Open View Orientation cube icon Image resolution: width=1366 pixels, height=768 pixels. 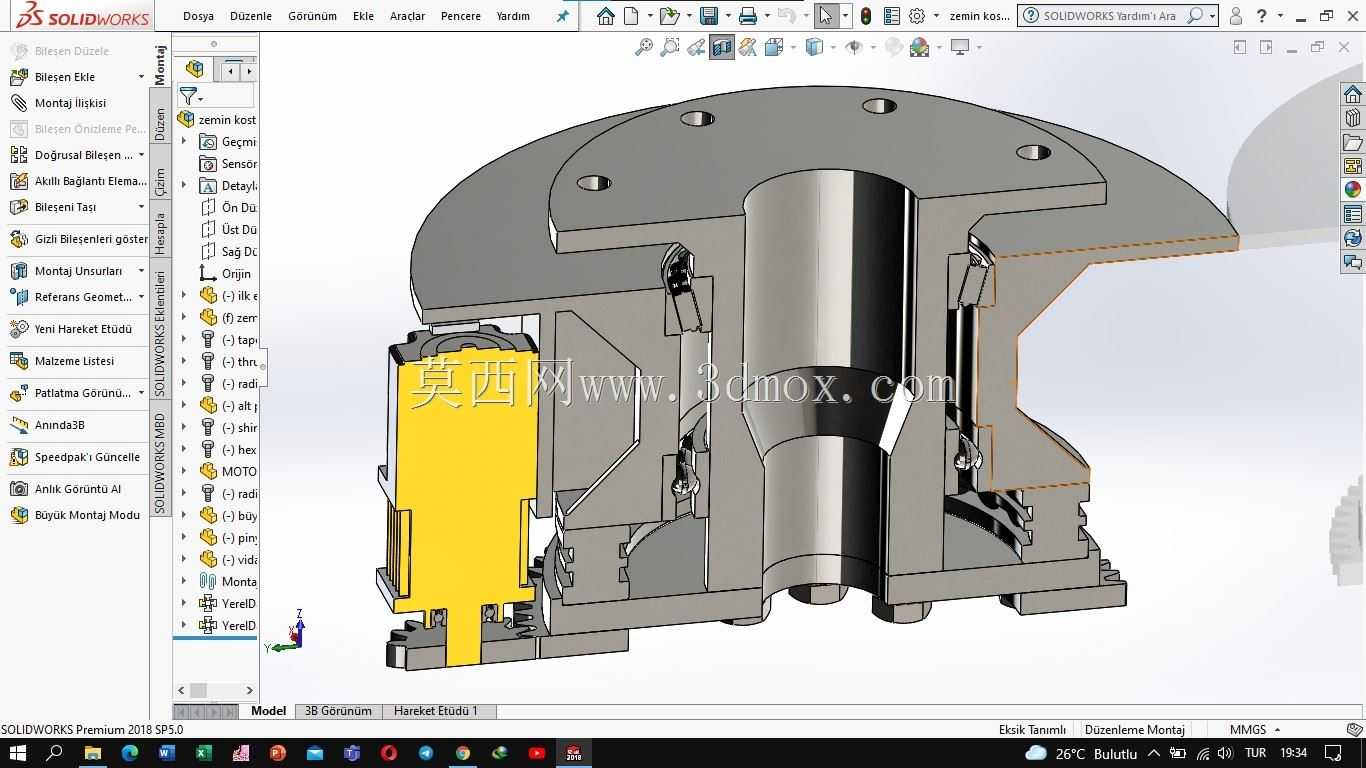pyautogui.click(x=774, y=47)
